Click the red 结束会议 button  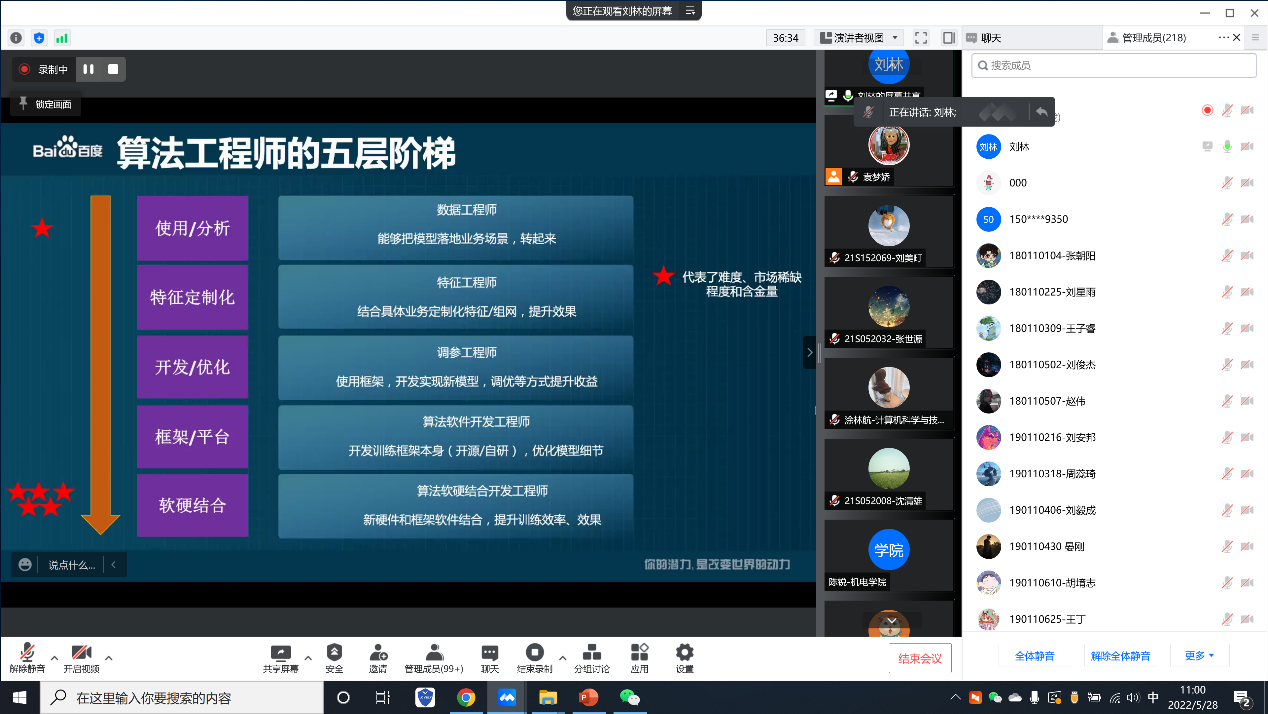[920, 658]
